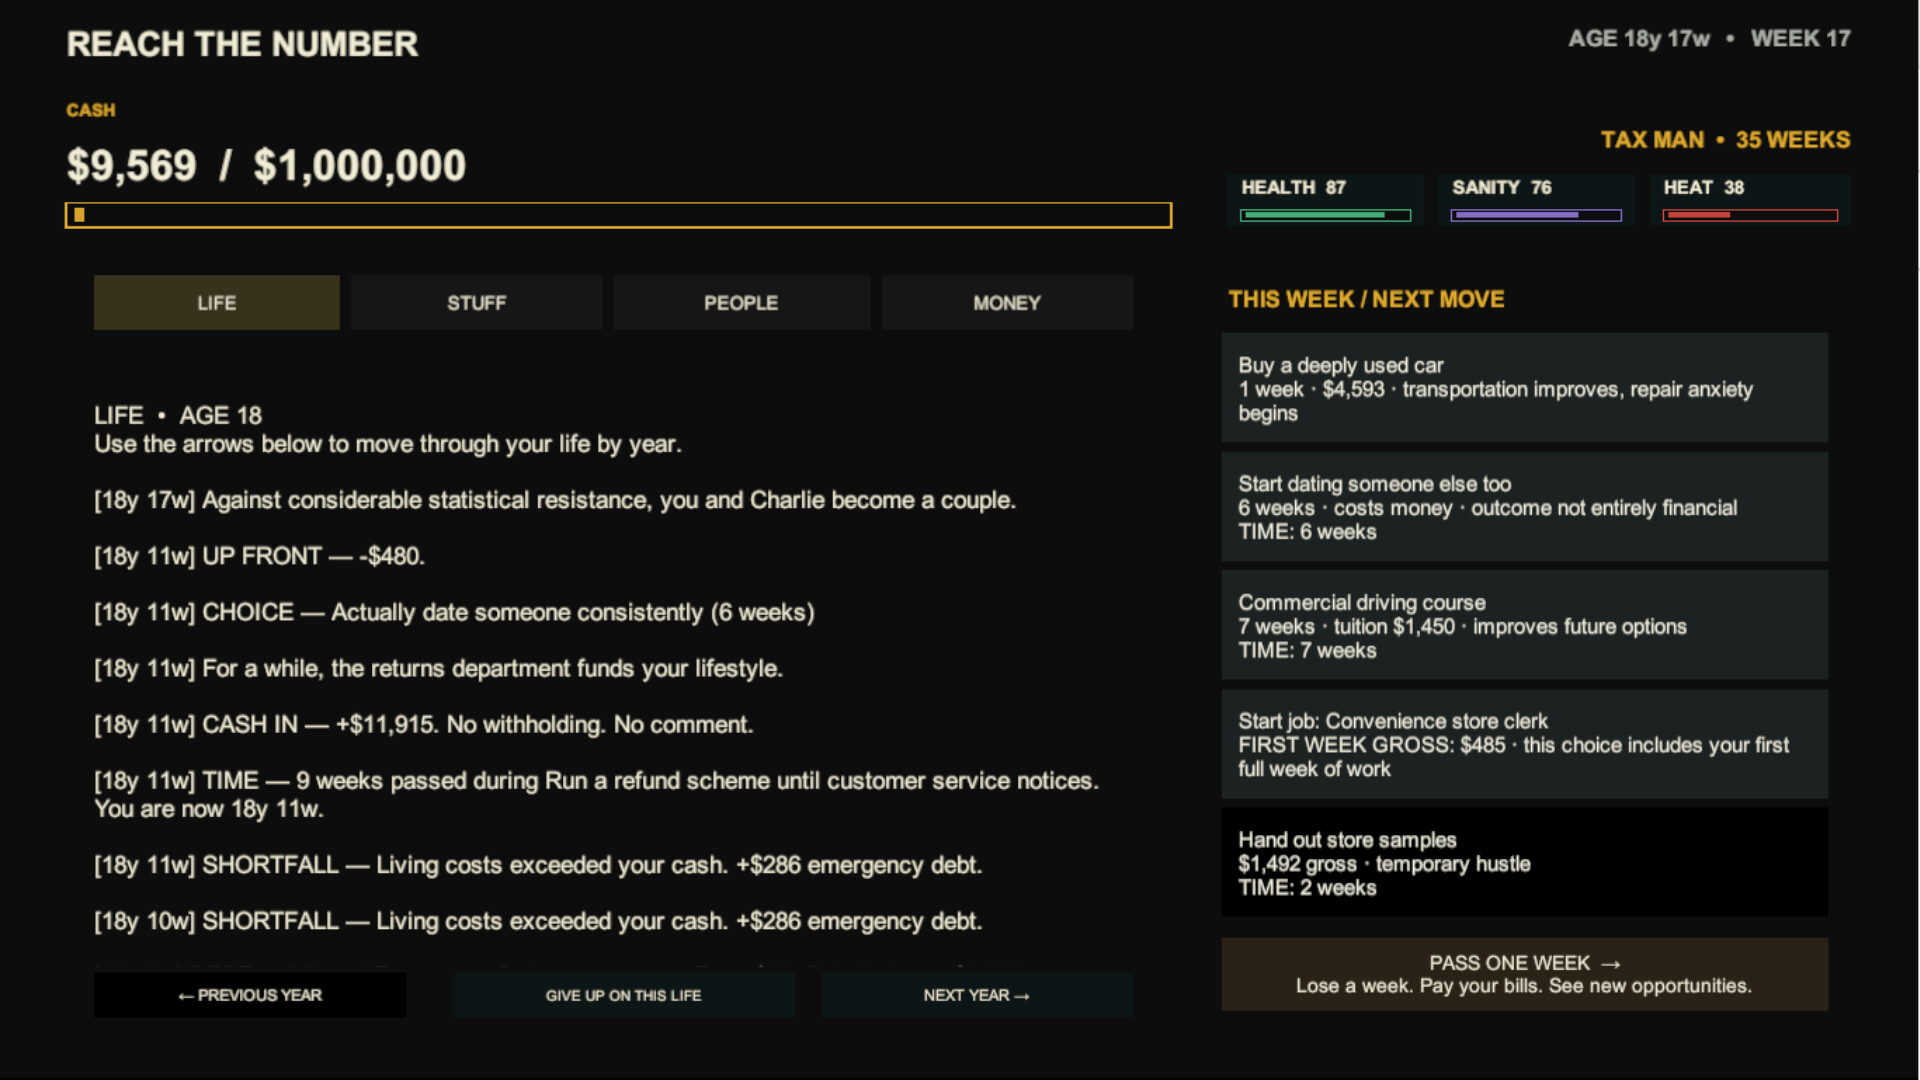This screenshot has height=1080, width=1920.
Task: Choose Hand out store samples hustle
Action: [1524, 862]
